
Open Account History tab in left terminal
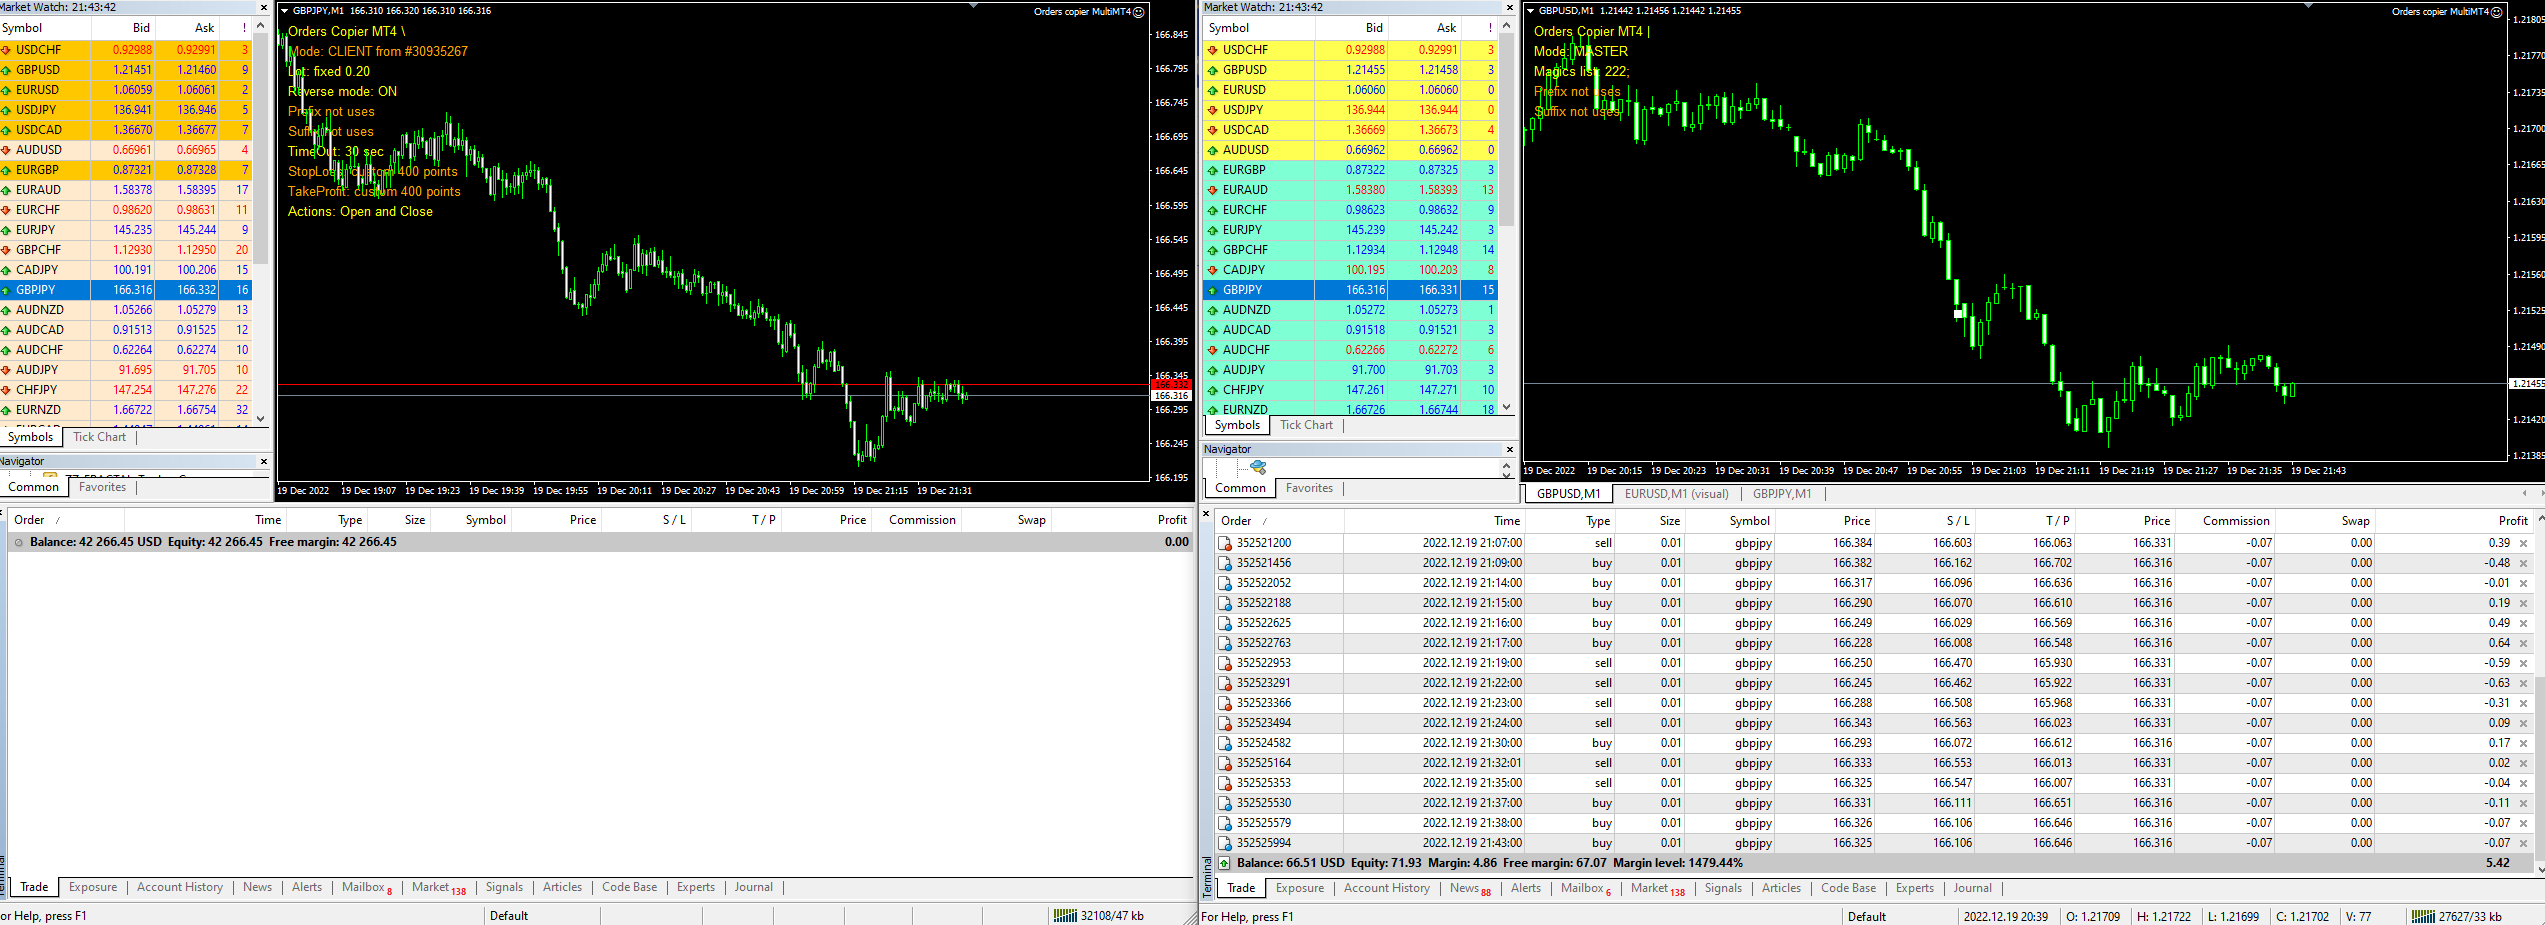point(180,887)
